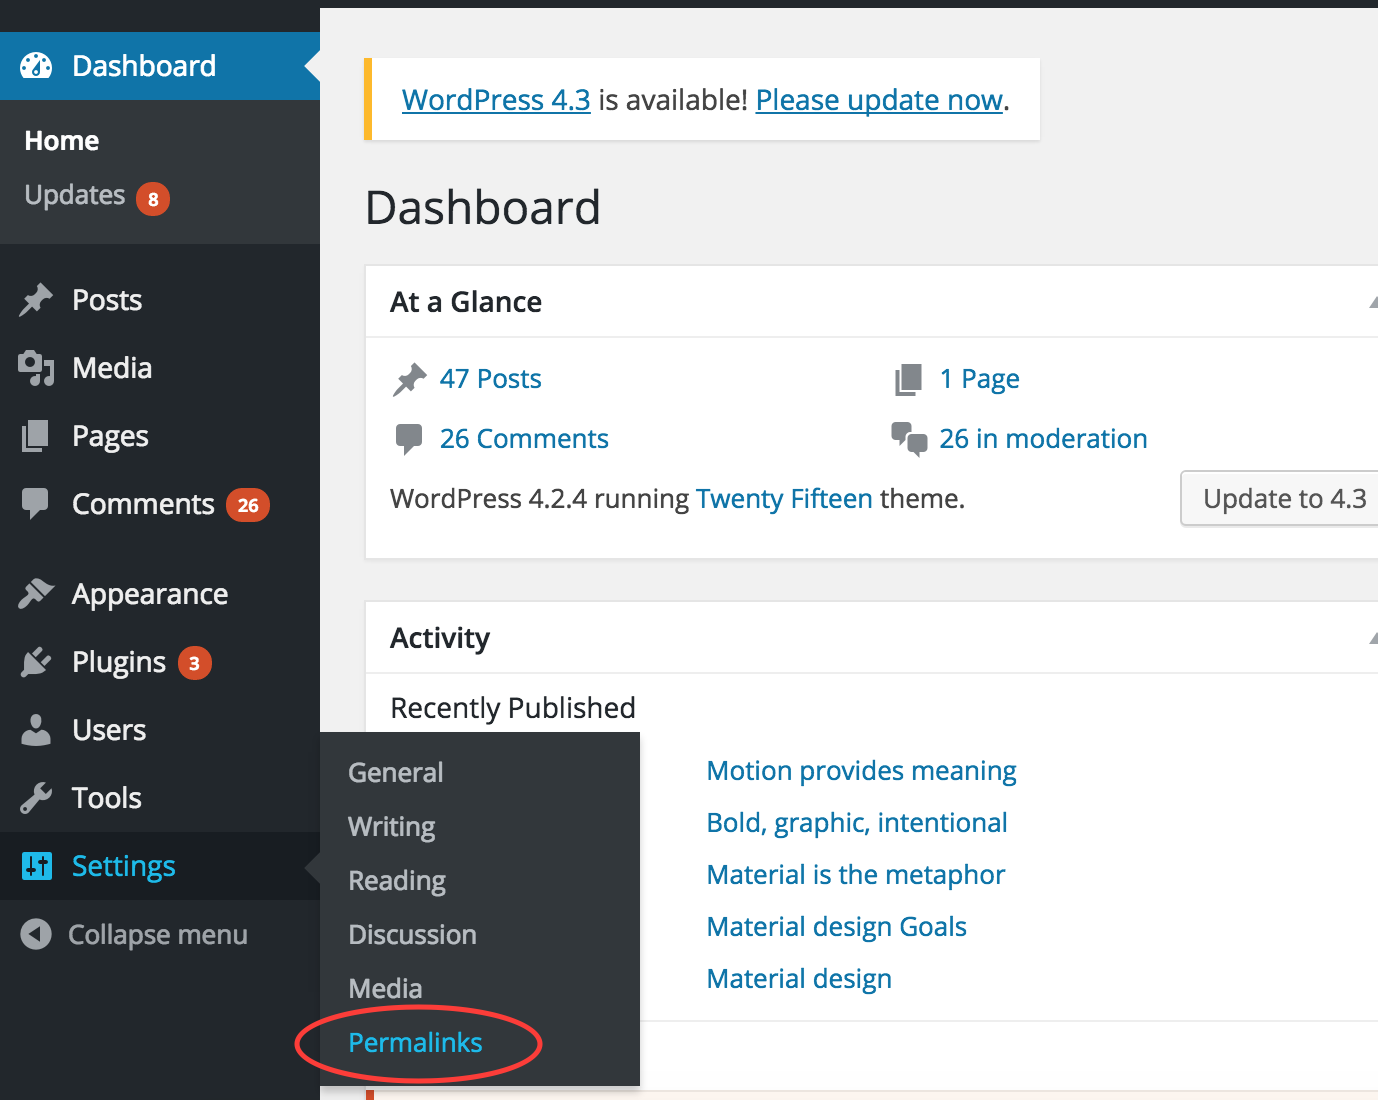
Task: Open Appearance via paintbrush icon
Action: click(x=36, y=594)
